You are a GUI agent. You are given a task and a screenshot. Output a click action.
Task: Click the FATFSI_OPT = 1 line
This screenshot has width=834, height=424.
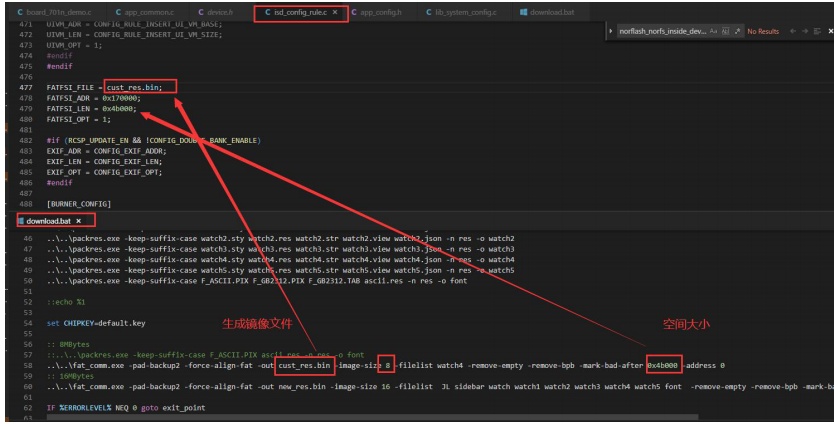tap(79, 119)
